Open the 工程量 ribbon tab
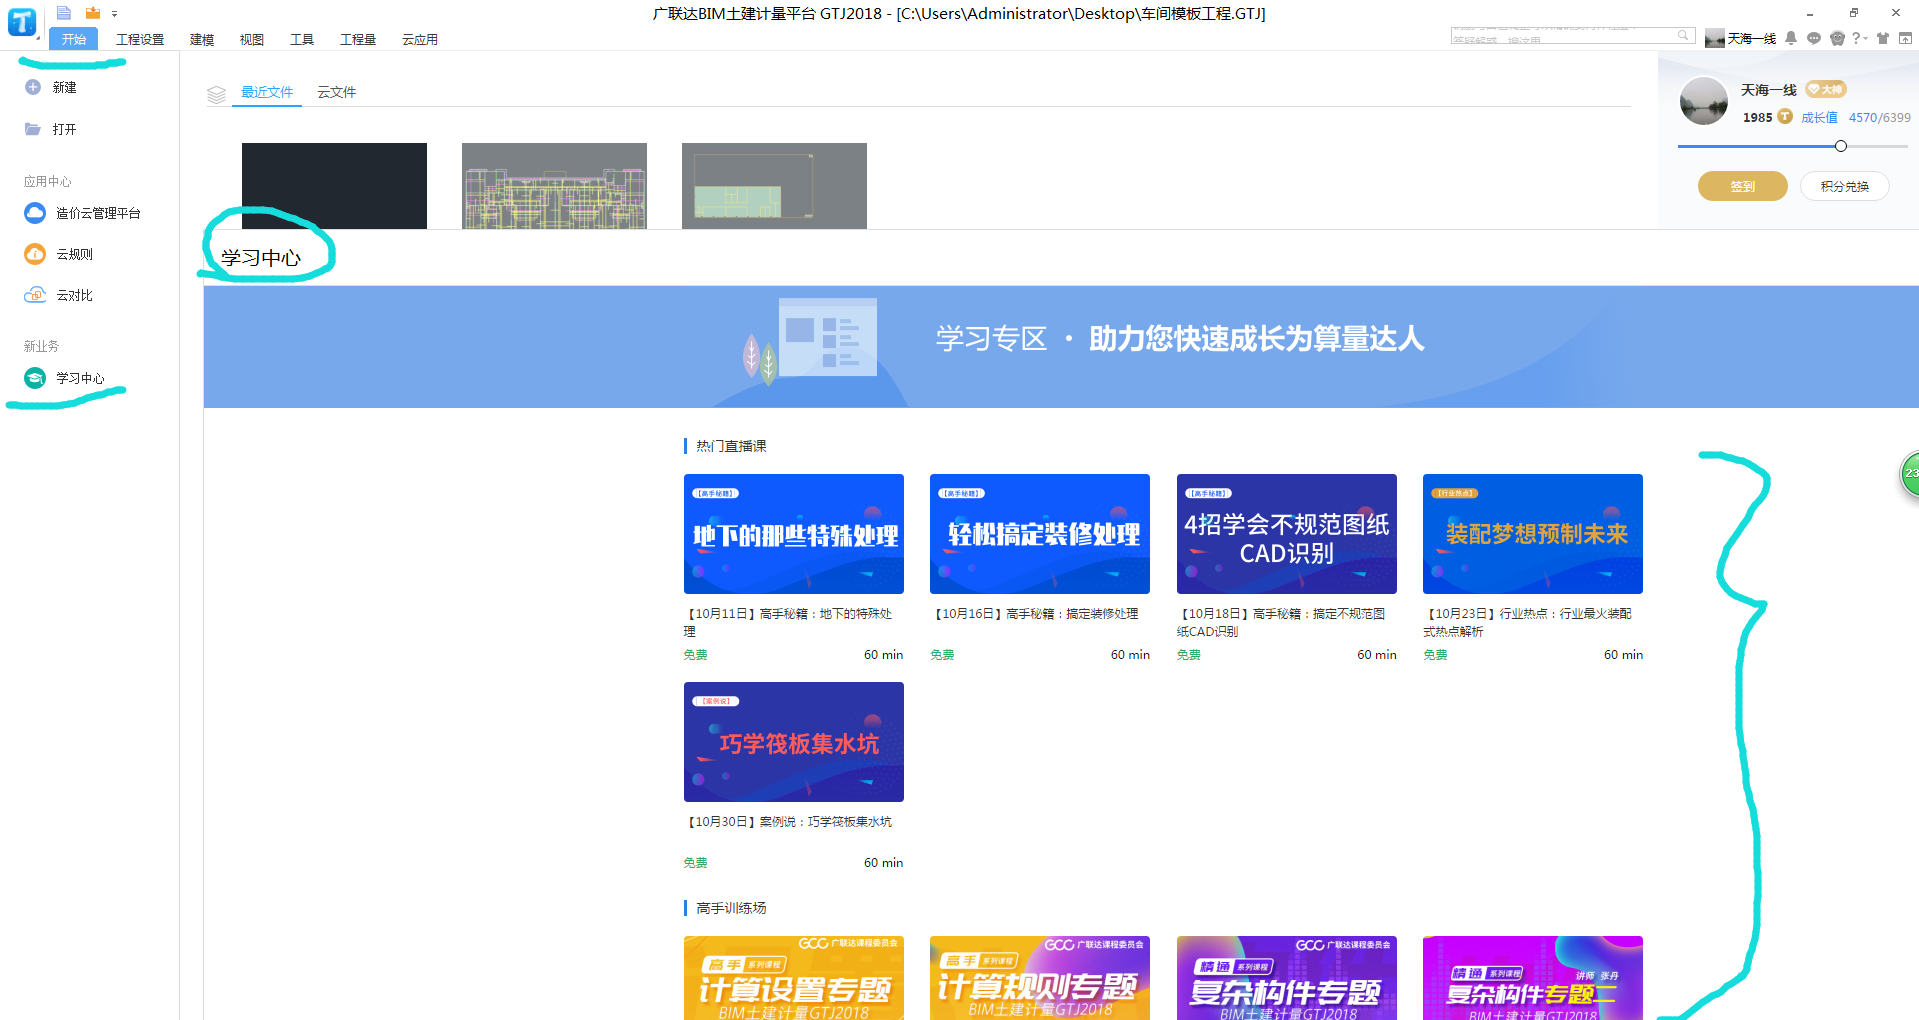This screenshot has height=1020, width=1919. pyautogui.click(x=358, y=39)
